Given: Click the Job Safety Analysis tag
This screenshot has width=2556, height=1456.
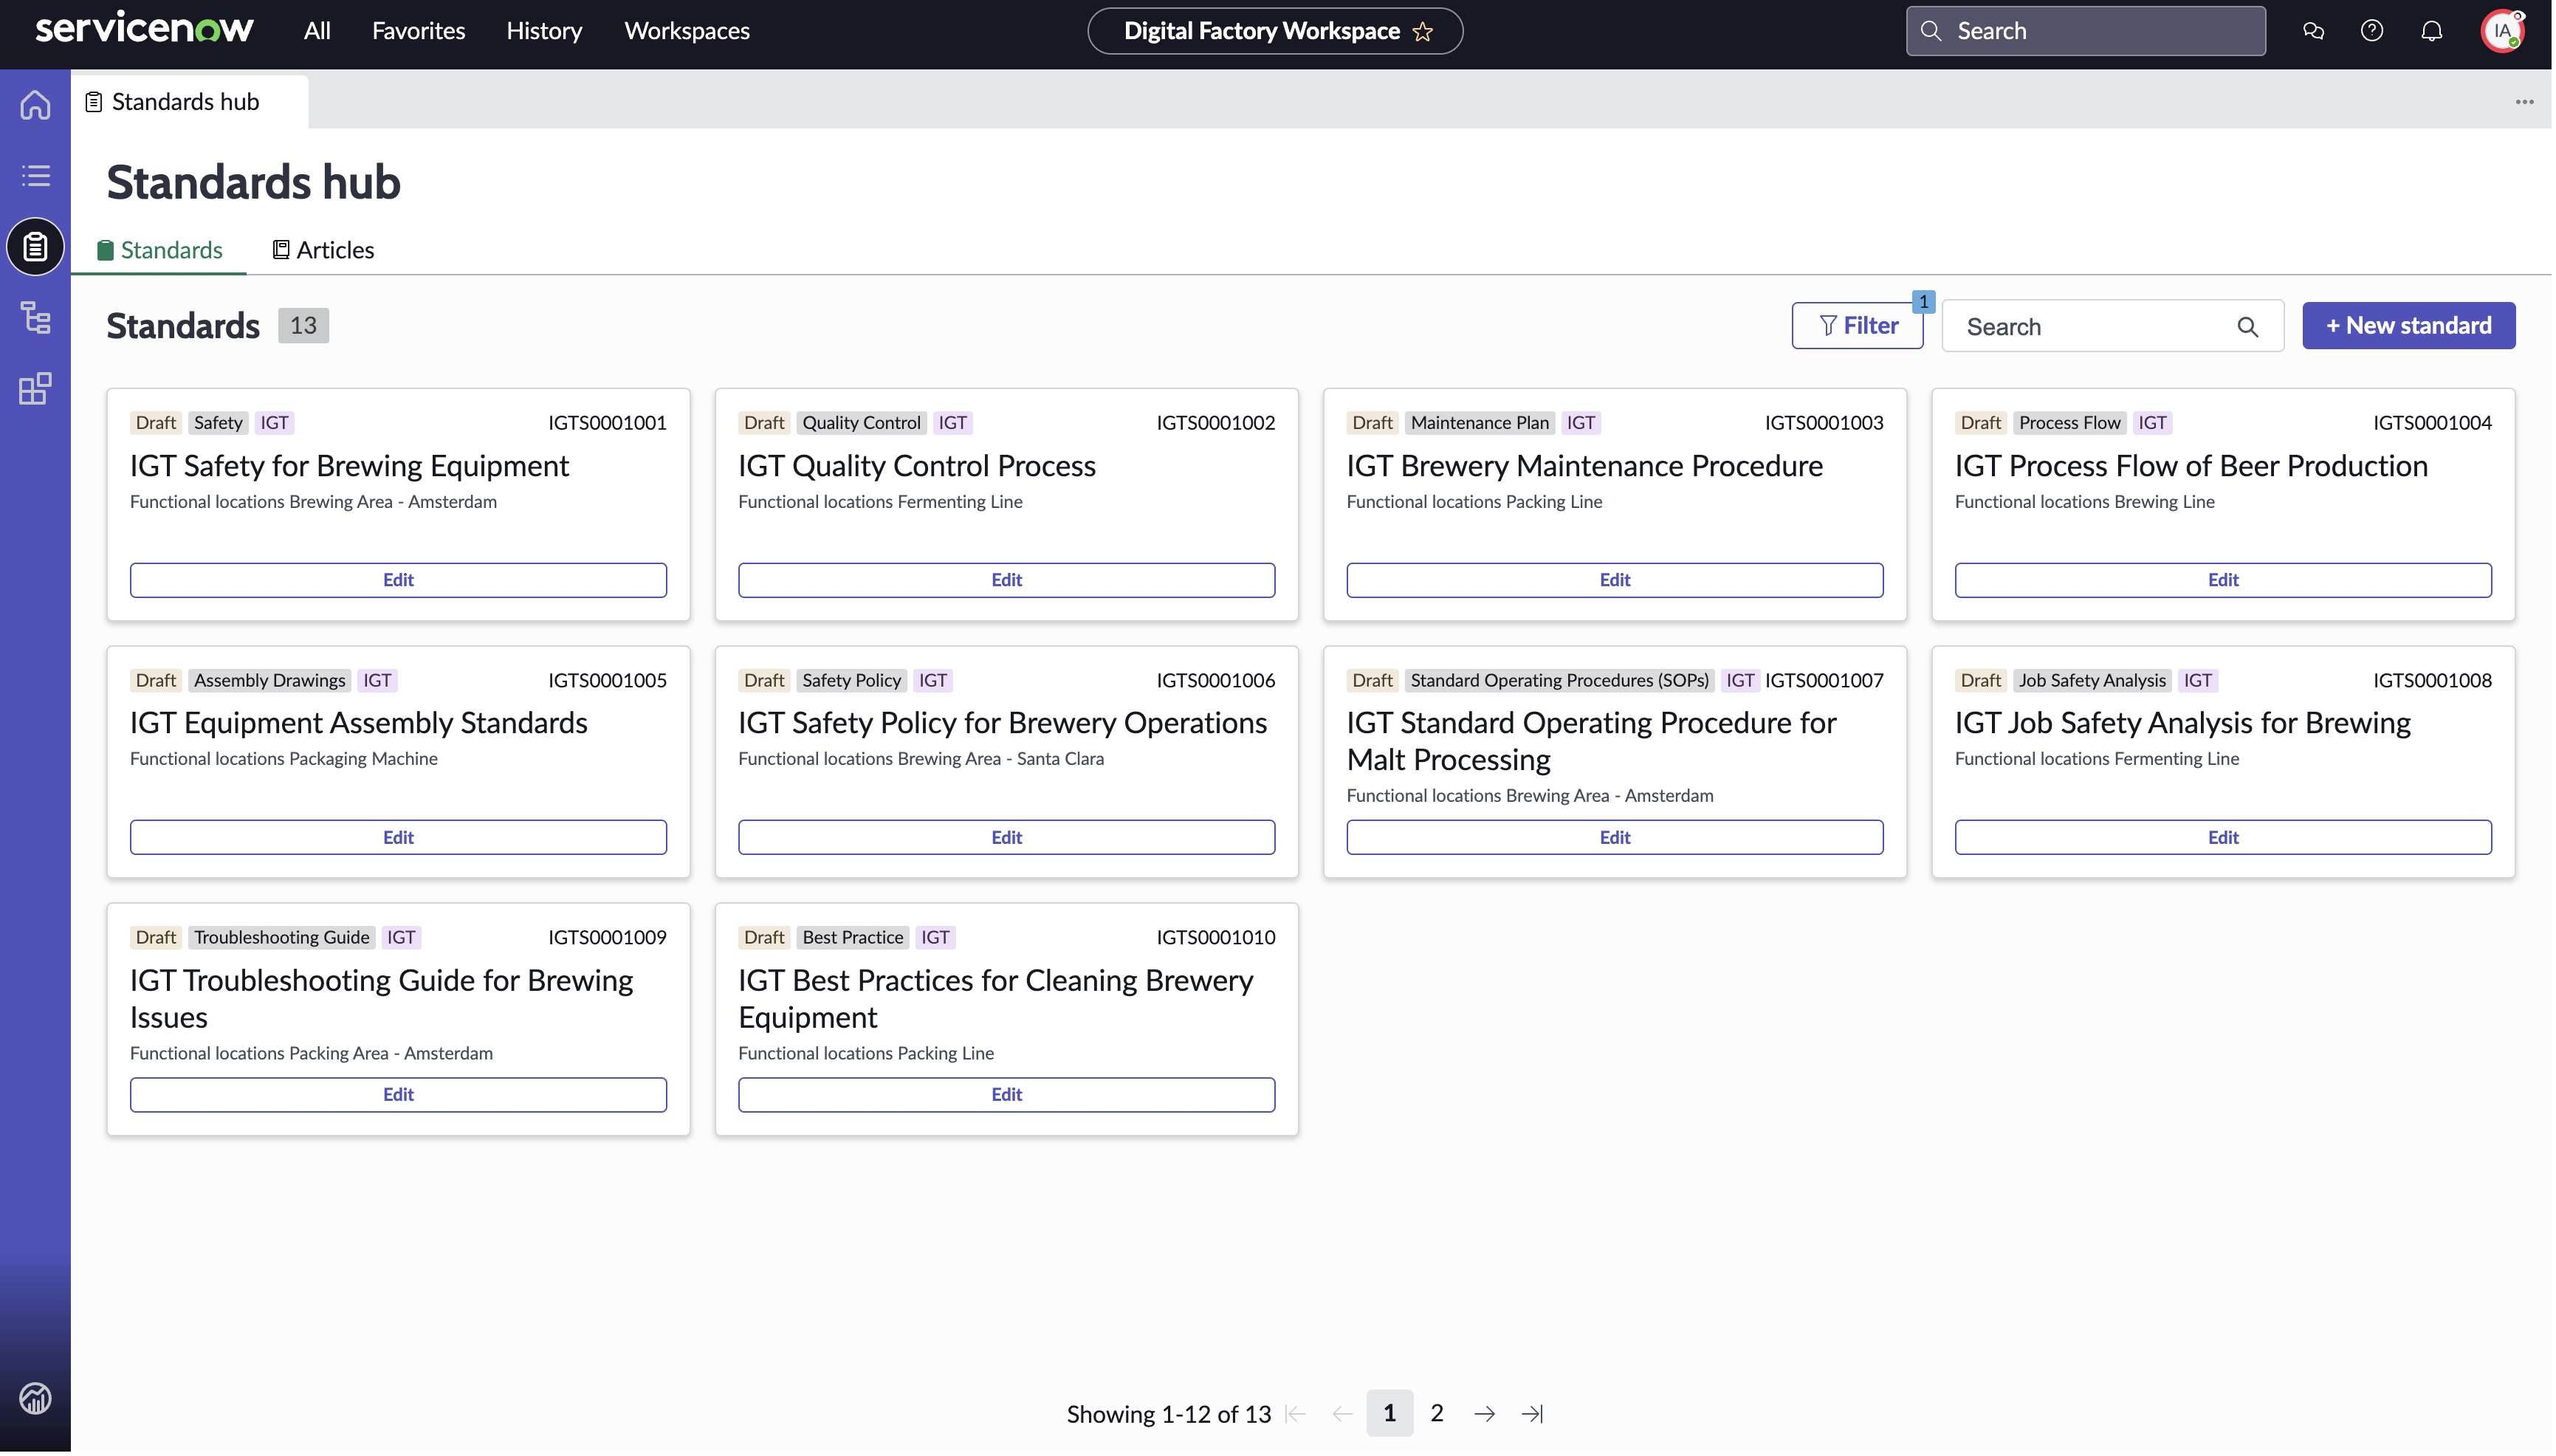Looking at the screenshot, I should [2092, 681].
